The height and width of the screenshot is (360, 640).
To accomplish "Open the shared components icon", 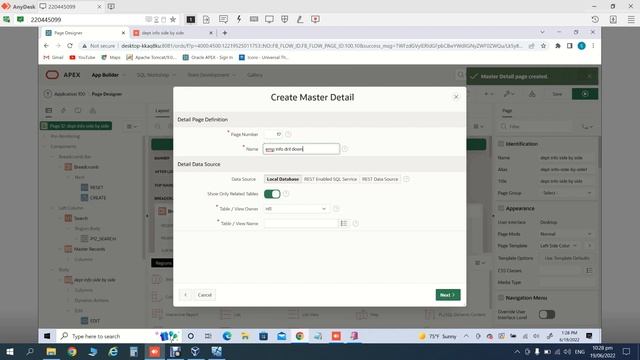I will click(532, 94).
